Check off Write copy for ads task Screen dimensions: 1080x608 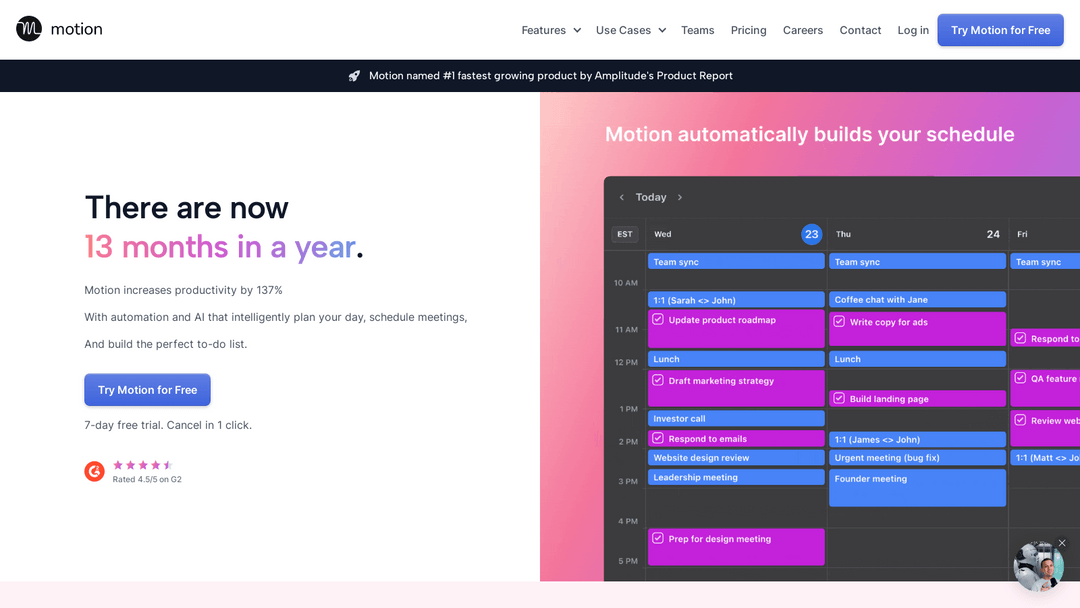(x=839, y=322)
